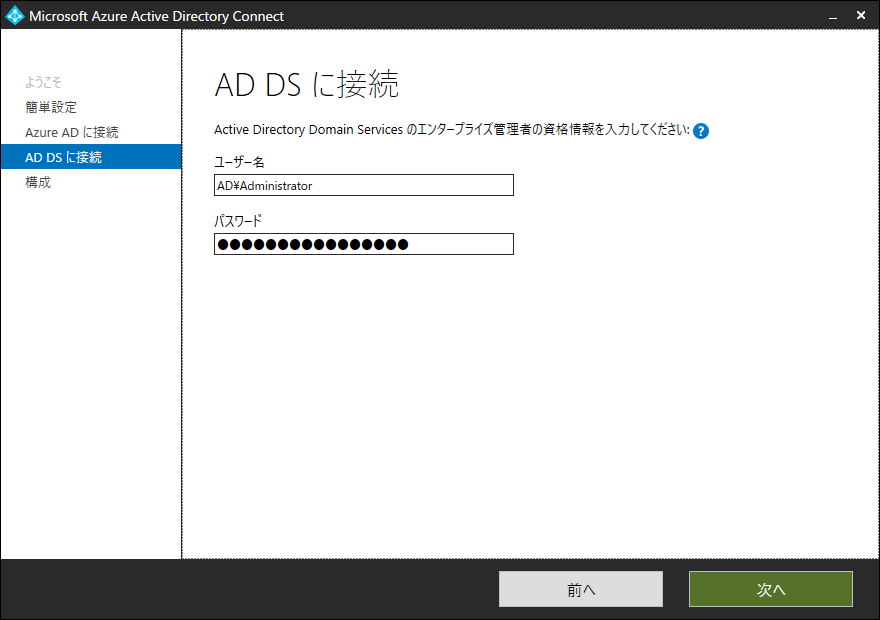
Task: Go to the 構成 step
Action: click(38, 182)
